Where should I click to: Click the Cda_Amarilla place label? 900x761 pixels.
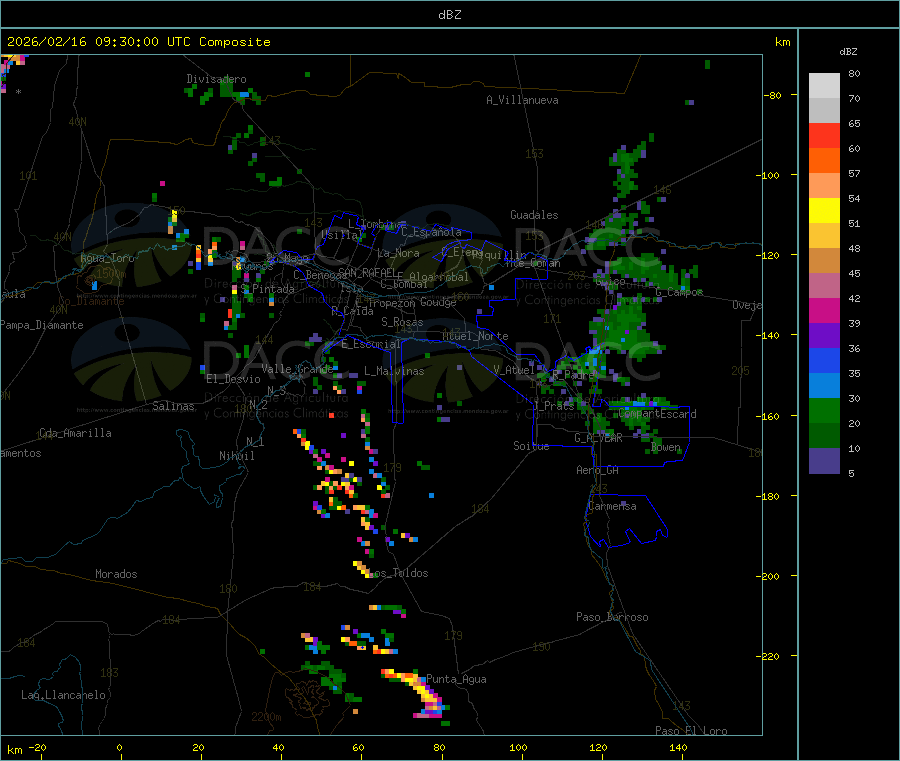pyautogui.click(x=75, y=433)
